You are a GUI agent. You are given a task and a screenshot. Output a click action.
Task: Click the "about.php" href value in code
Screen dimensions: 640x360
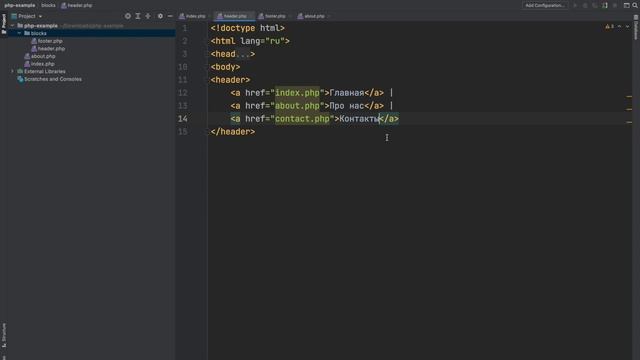coord(297,106)
